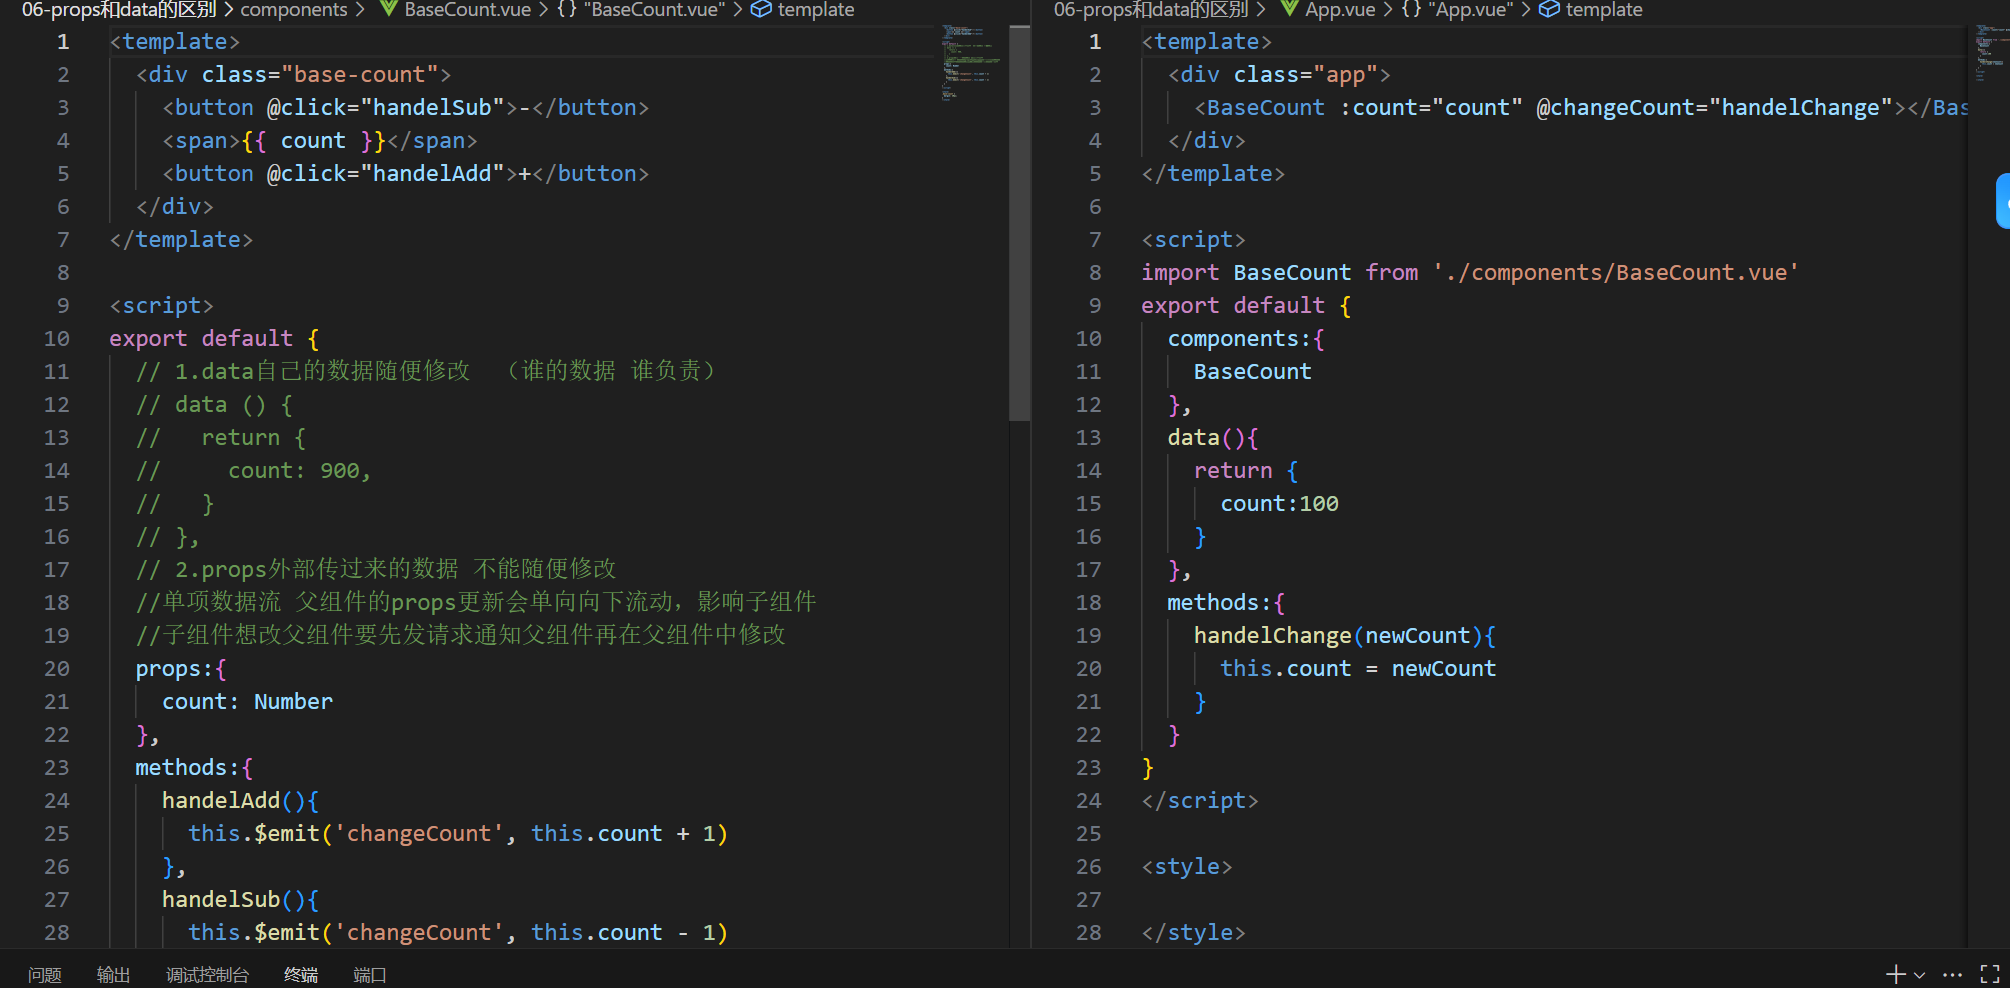Screen dimensions: 2010x988
Task: Click '@changeCount' attribute in App.vue
Action: pyautogui.click(x=1615, y=108)
